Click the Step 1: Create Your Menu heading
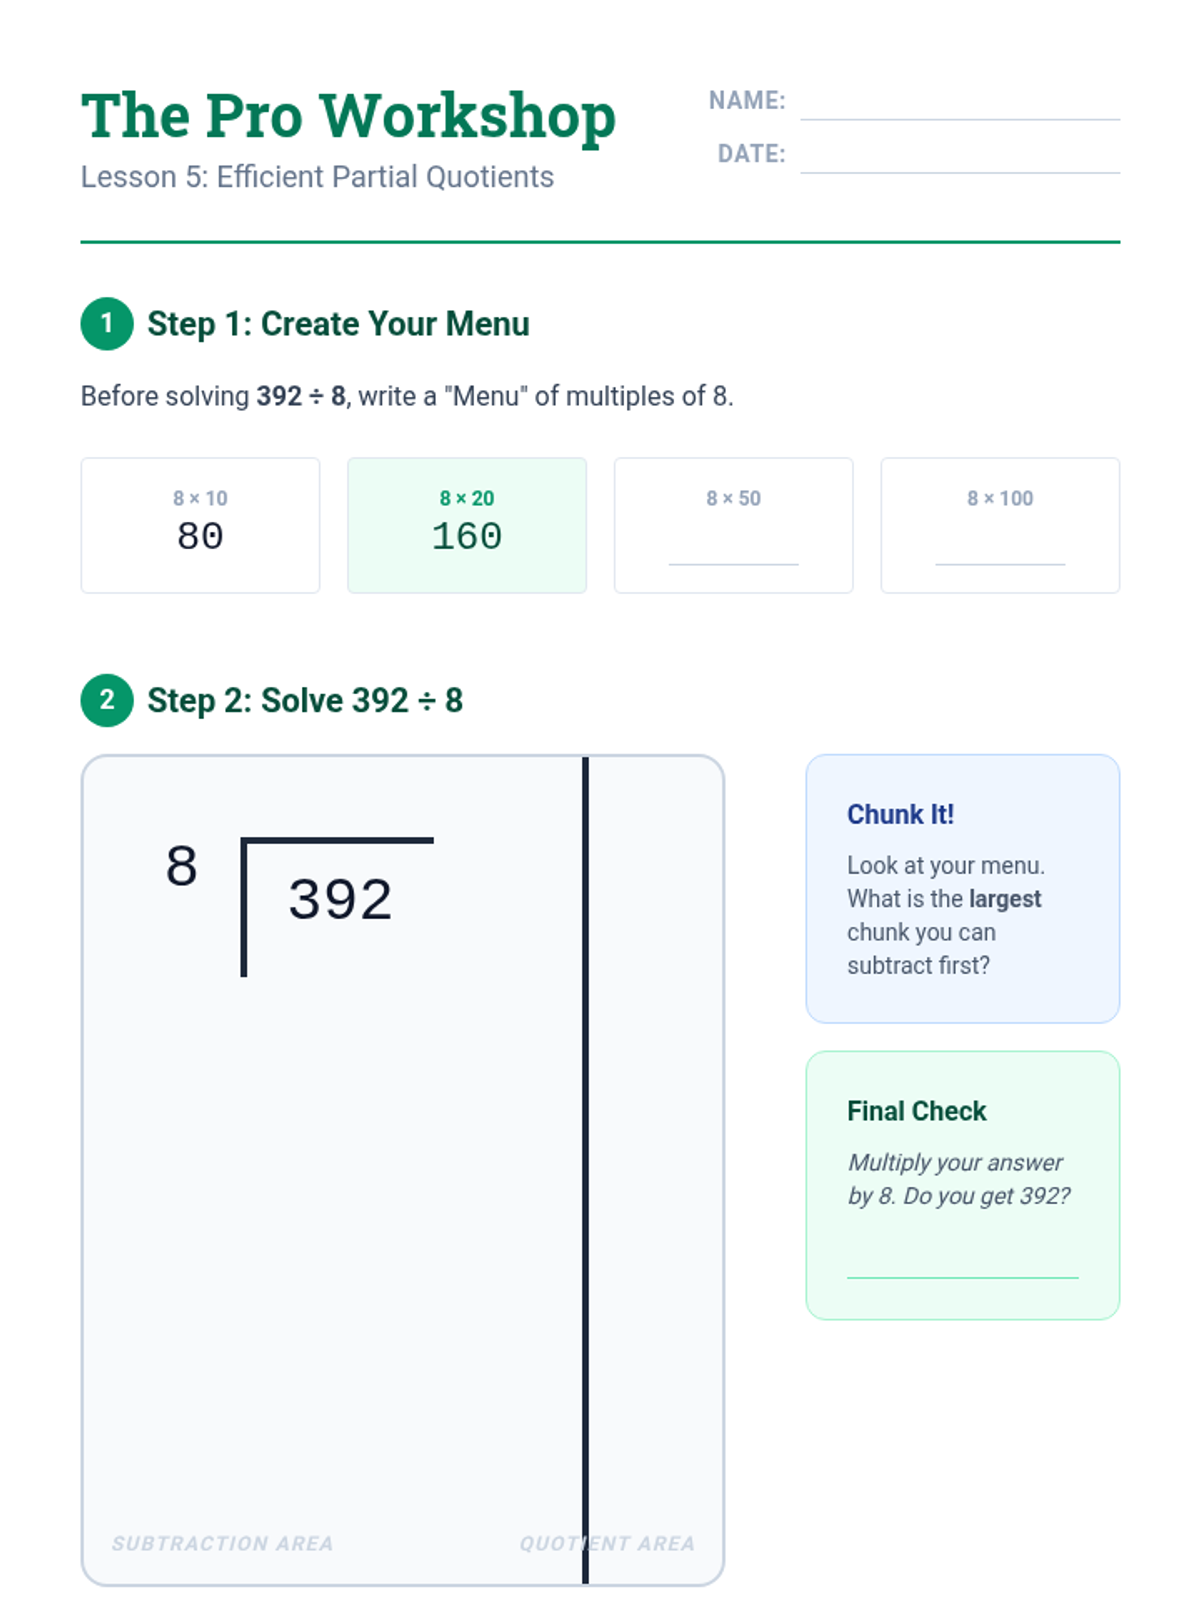This screenshot has height=1600, width=1200. [338, 324]
